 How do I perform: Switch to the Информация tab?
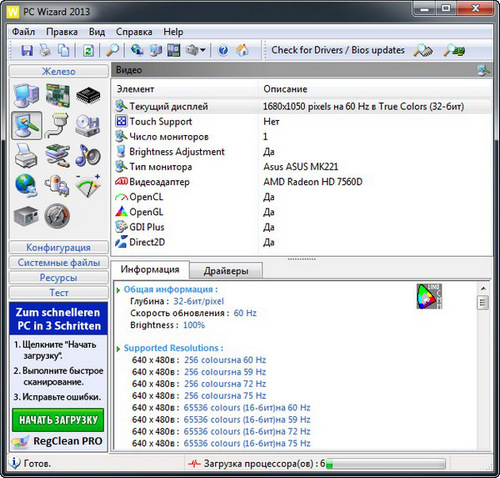point(150,269)
